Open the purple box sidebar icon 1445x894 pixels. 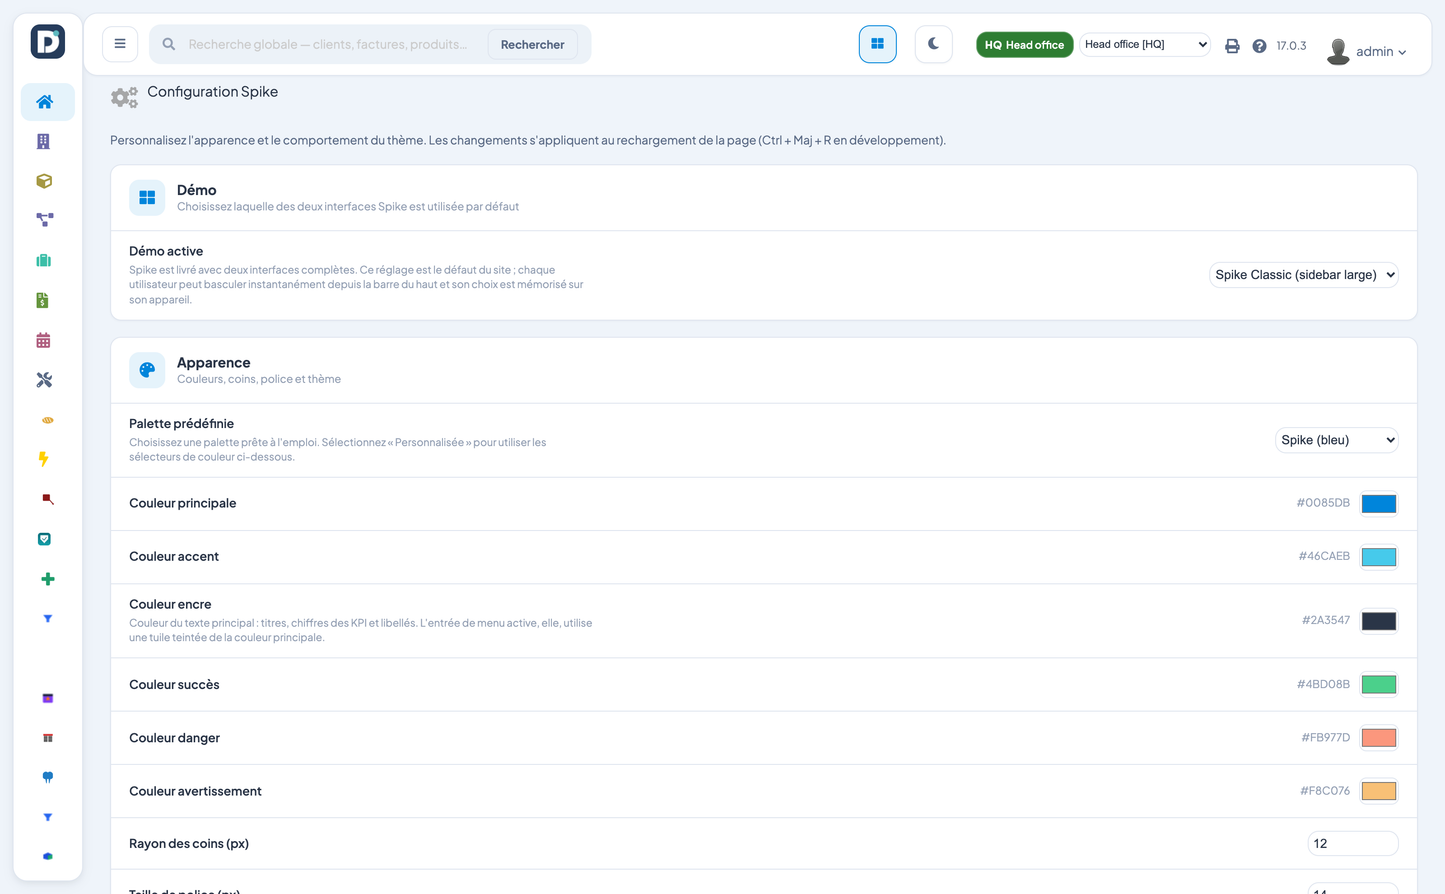coord(47,698)
